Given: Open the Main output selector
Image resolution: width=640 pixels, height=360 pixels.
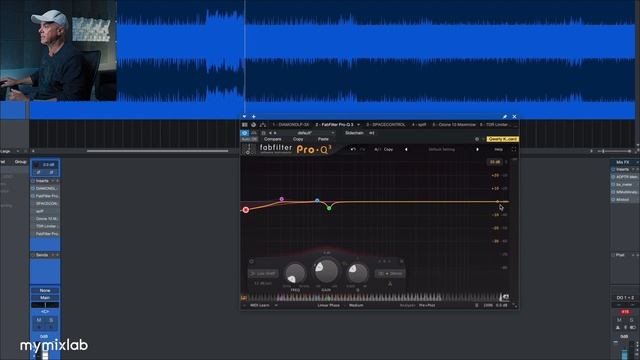Looking at the screenshot, I should coord(45,298).
